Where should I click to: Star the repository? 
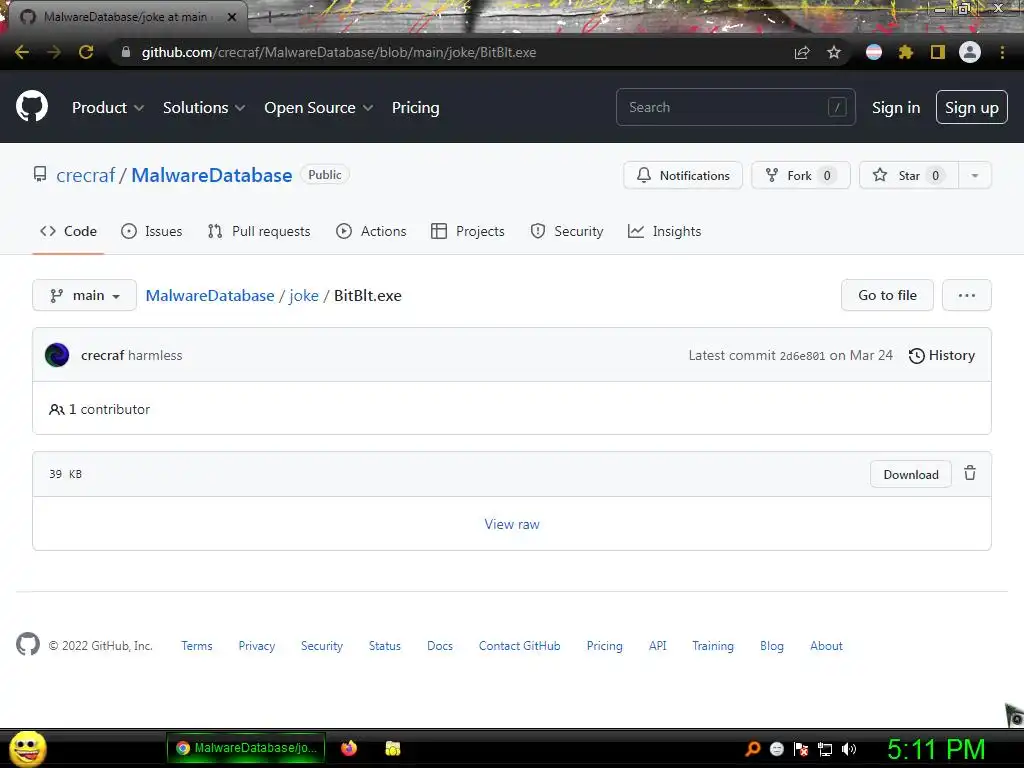click(x=909, y=175)
